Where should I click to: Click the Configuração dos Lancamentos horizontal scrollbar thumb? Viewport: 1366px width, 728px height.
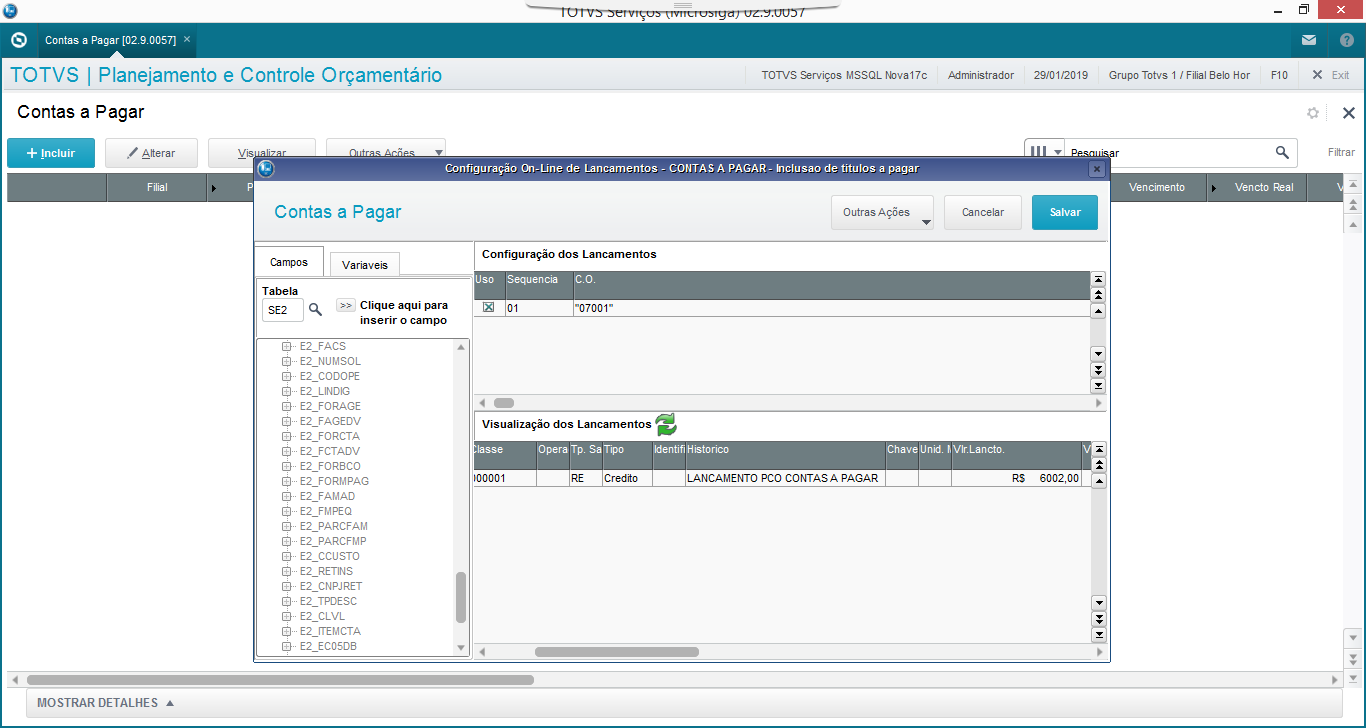coord(503,403)
